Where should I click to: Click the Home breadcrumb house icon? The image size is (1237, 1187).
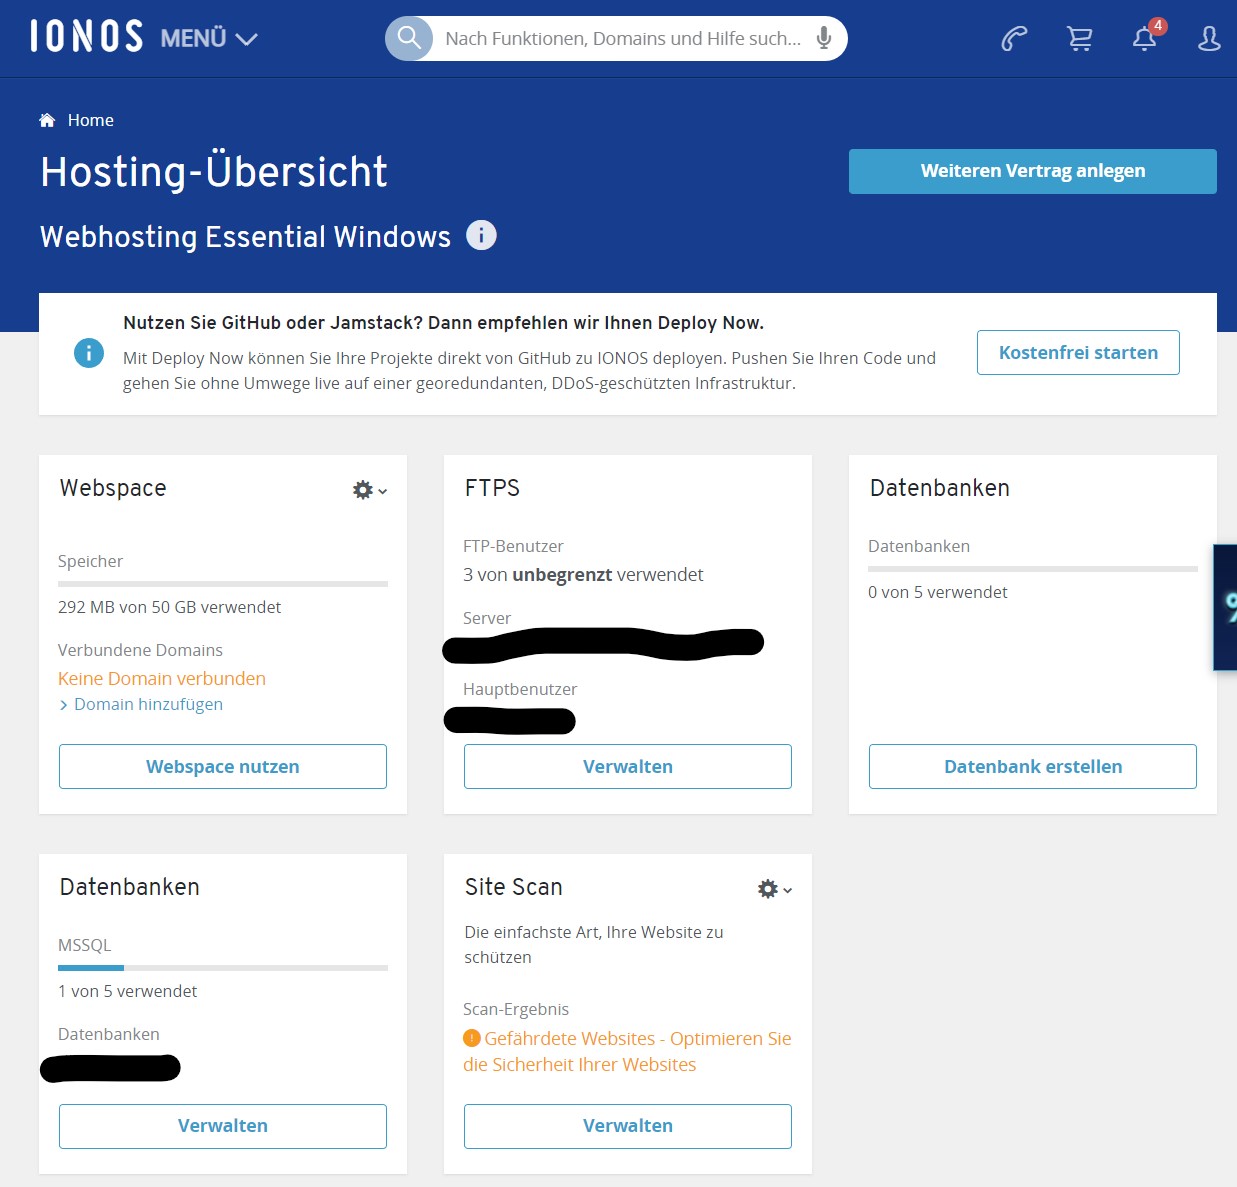47,120
